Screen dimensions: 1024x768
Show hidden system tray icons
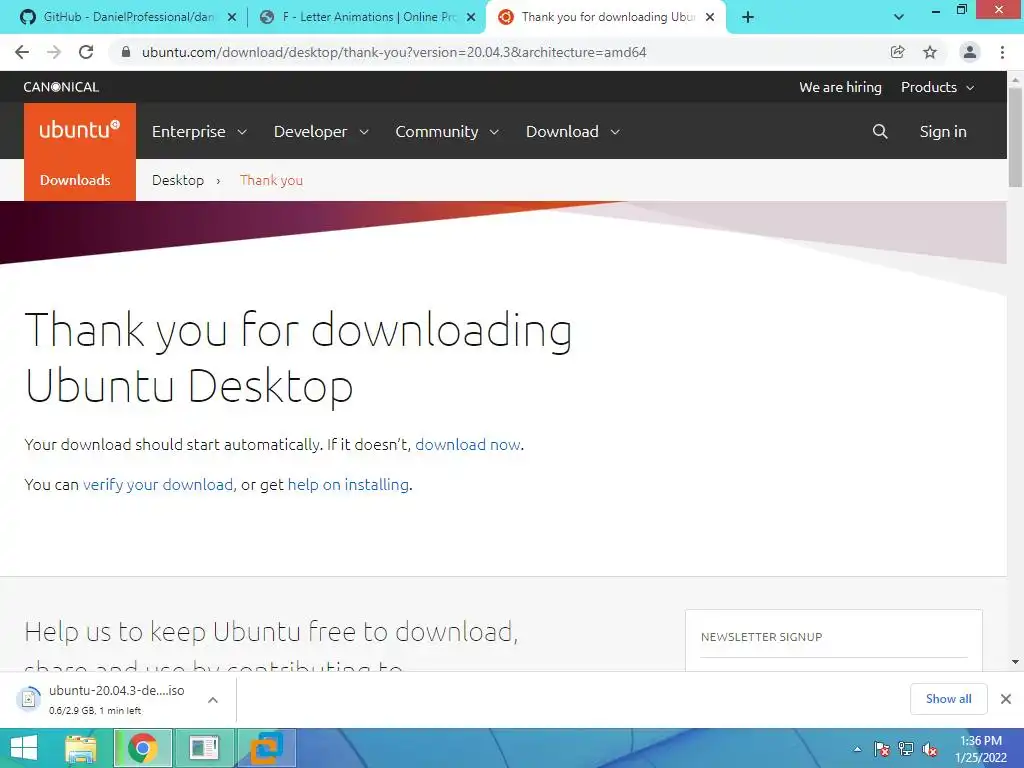857,749
